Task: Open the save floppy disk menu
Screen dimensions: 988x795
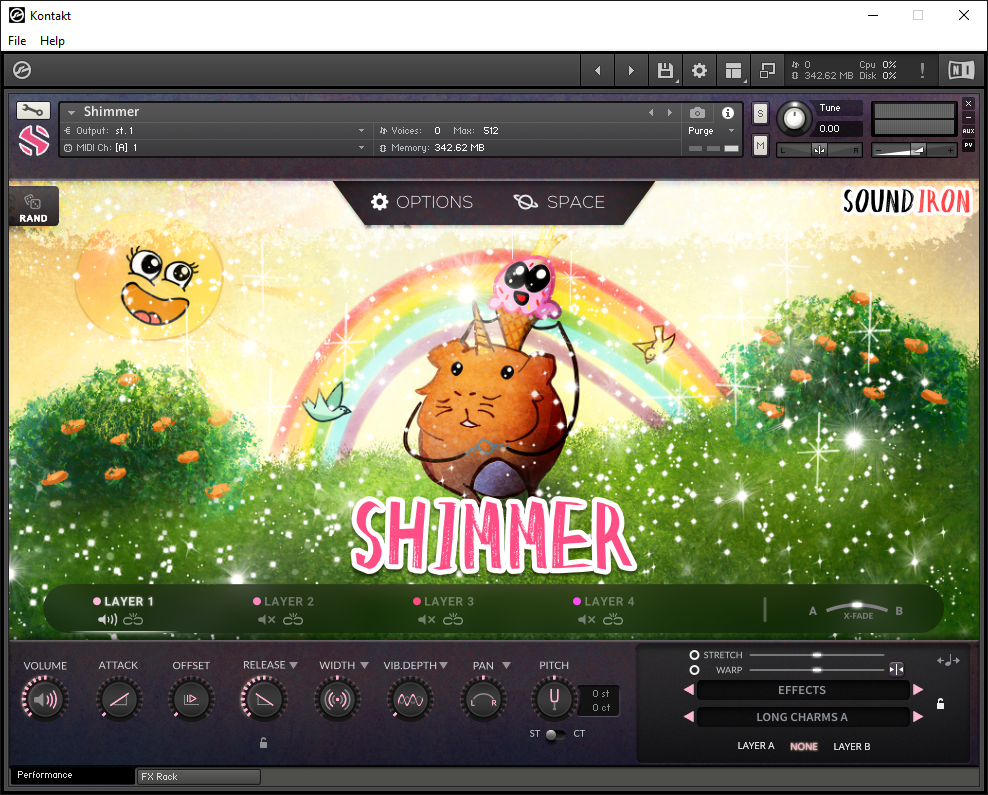Action: pos(665,71)
